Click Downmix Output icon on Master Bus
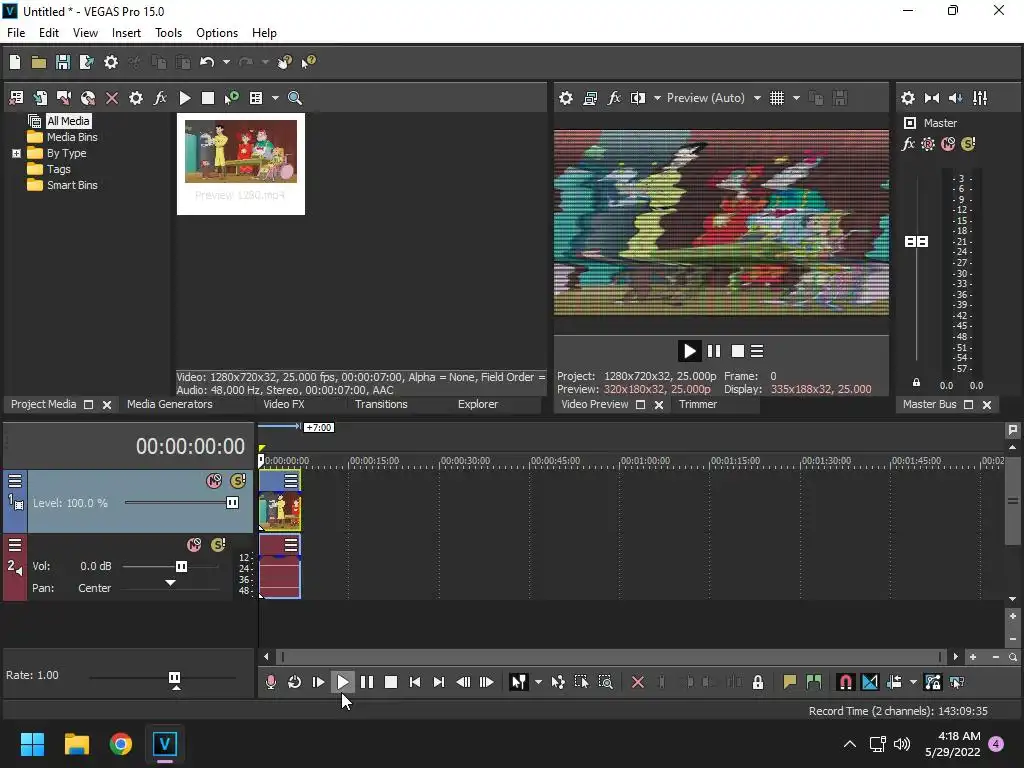Screen dimensions: 1024x768 932,98
